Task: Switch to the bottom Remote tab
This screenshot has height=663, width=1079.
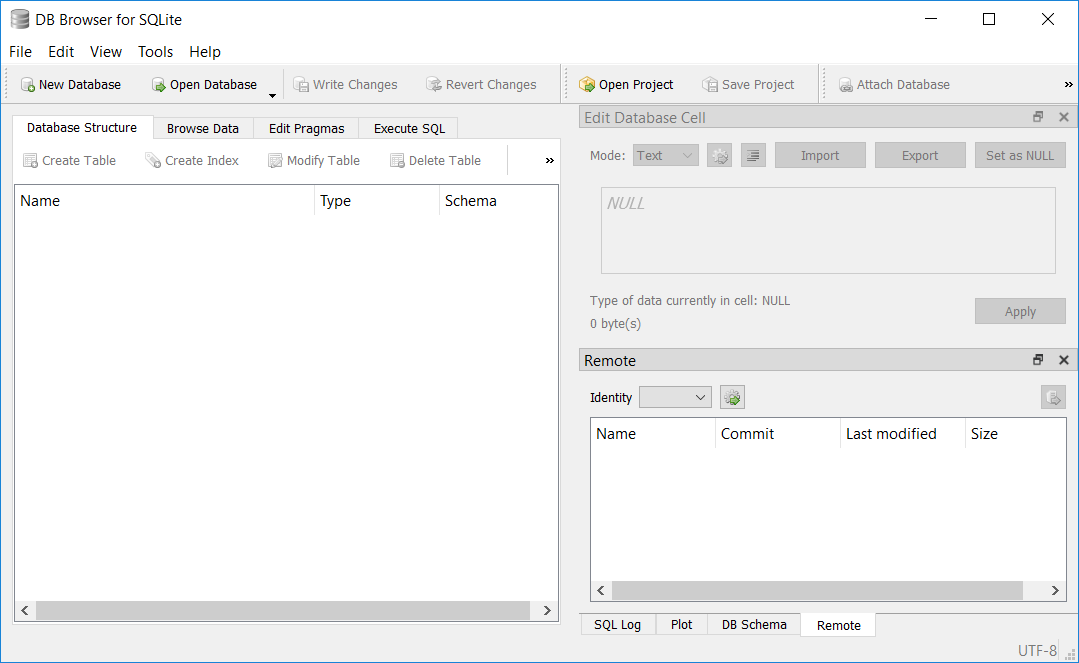Action: click(x=838, y=625)
